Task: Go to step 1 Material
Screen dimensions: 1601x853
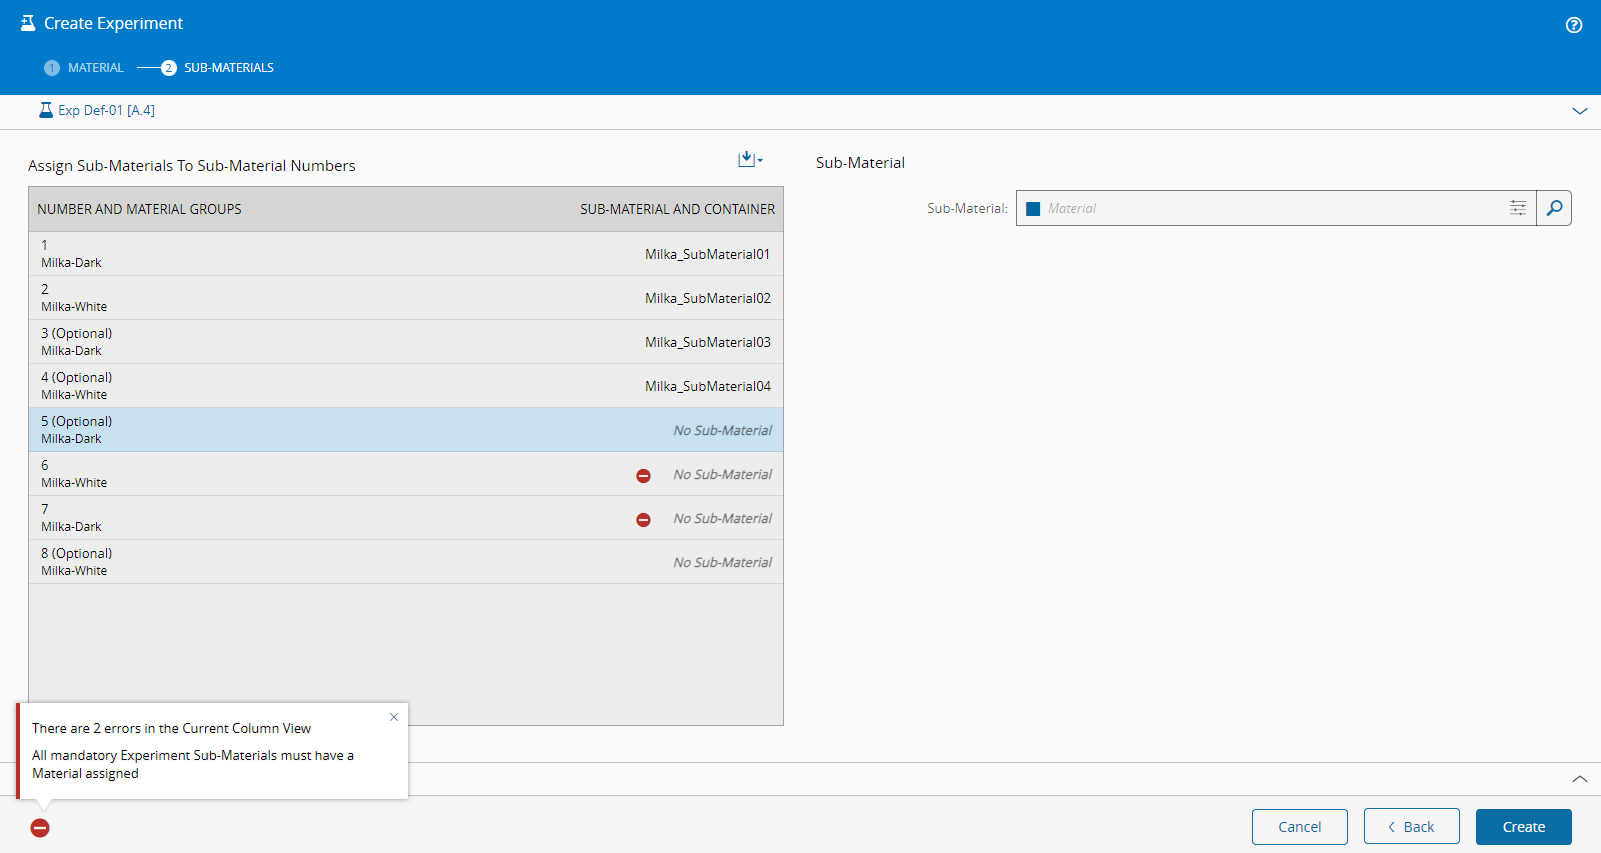Action: click(x=84, y=68)
